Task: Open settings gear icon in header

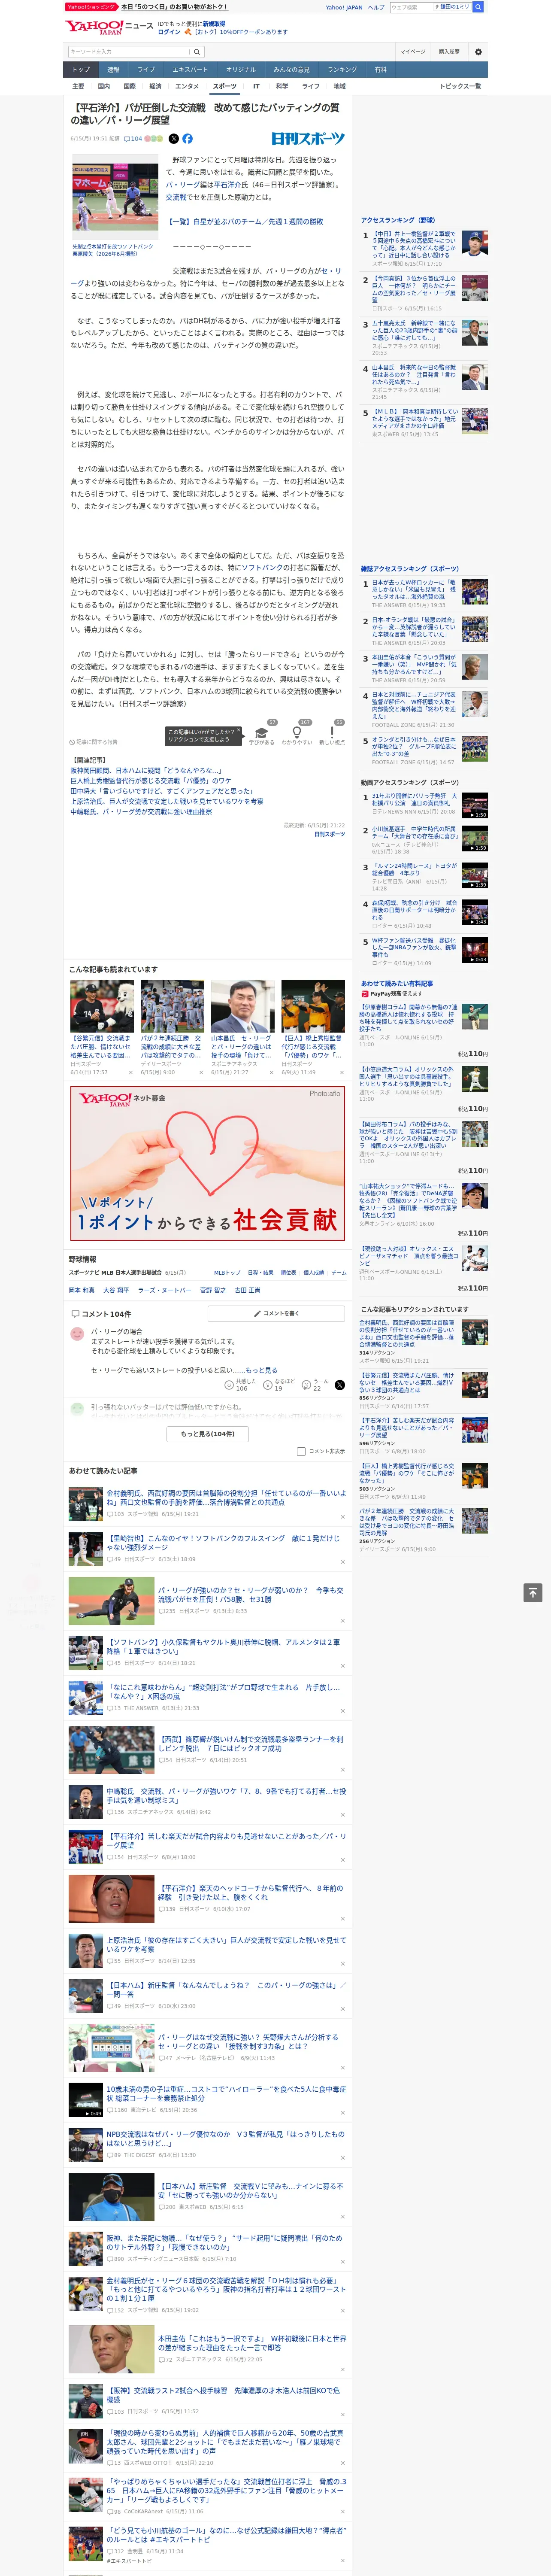Action: (478, 51)
